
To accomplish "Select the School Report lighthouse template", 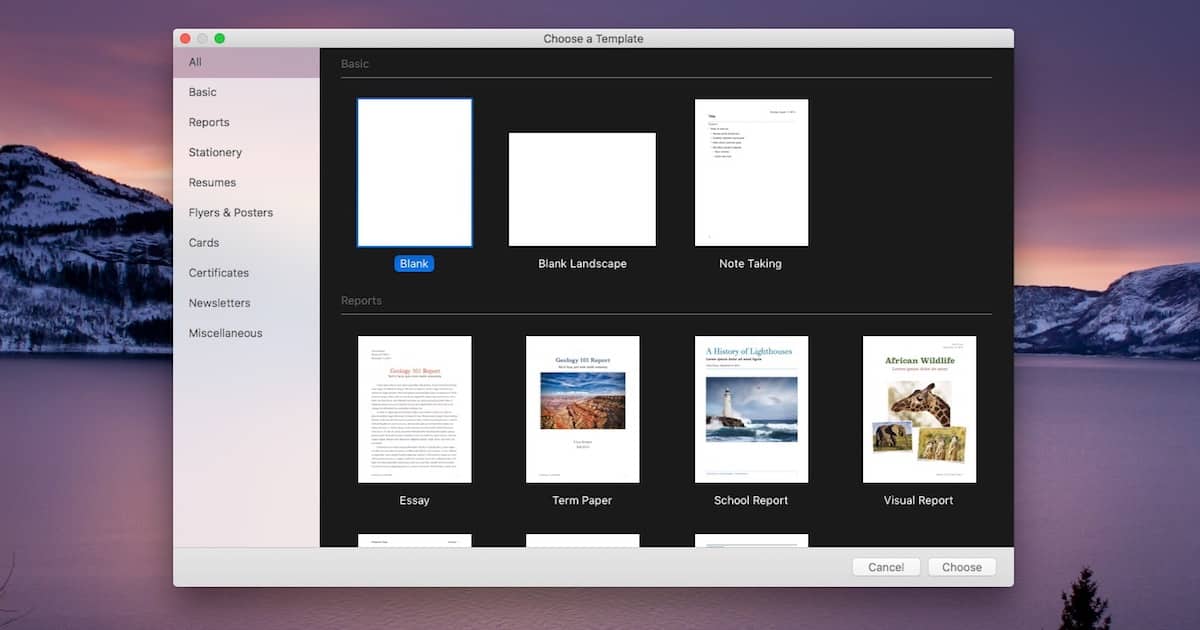I will [751, 409].
